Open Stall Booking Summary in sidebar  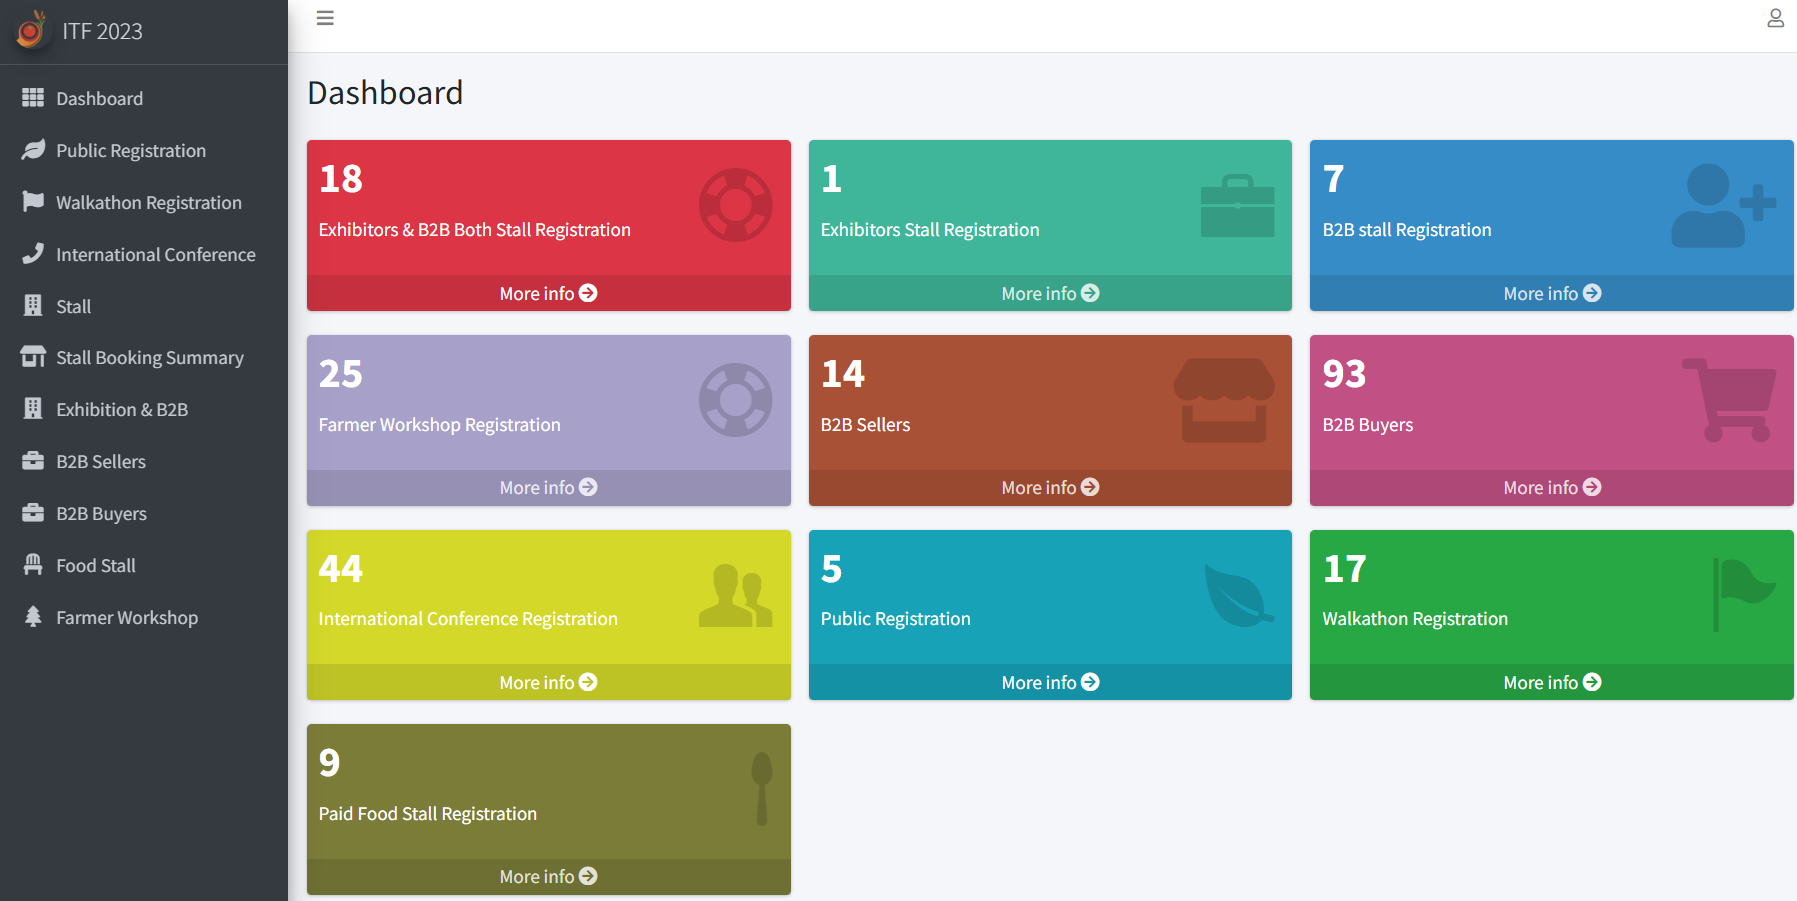[x=144, y=357]
